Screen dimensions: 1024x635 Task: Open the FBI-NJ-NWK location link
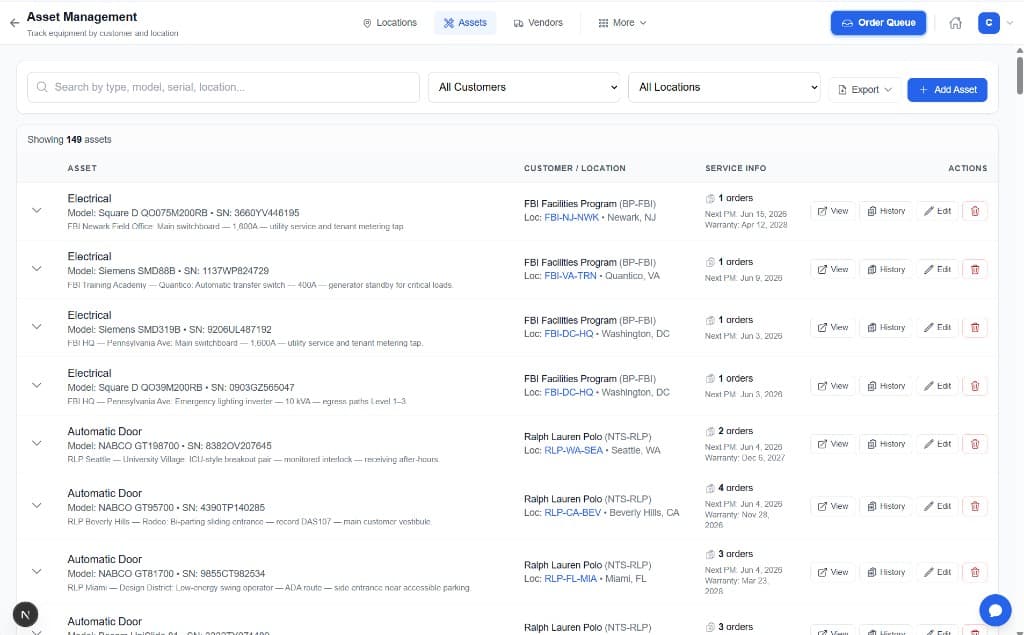(571, 218)
